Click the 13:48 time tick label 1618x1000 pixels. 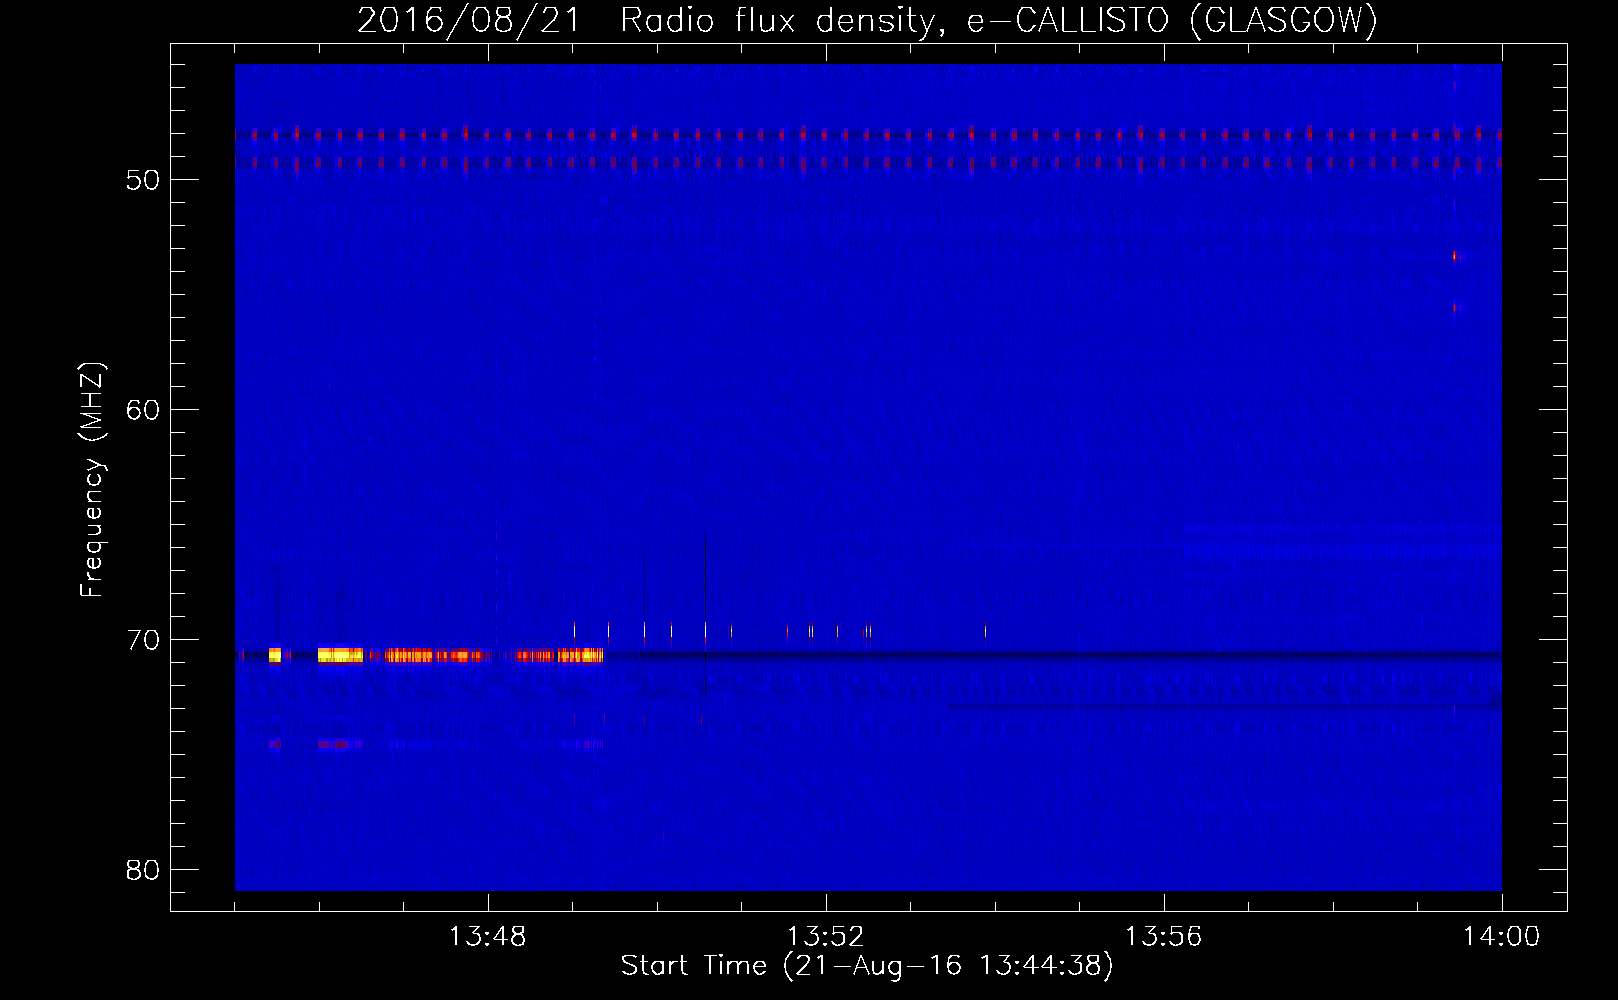487,937
